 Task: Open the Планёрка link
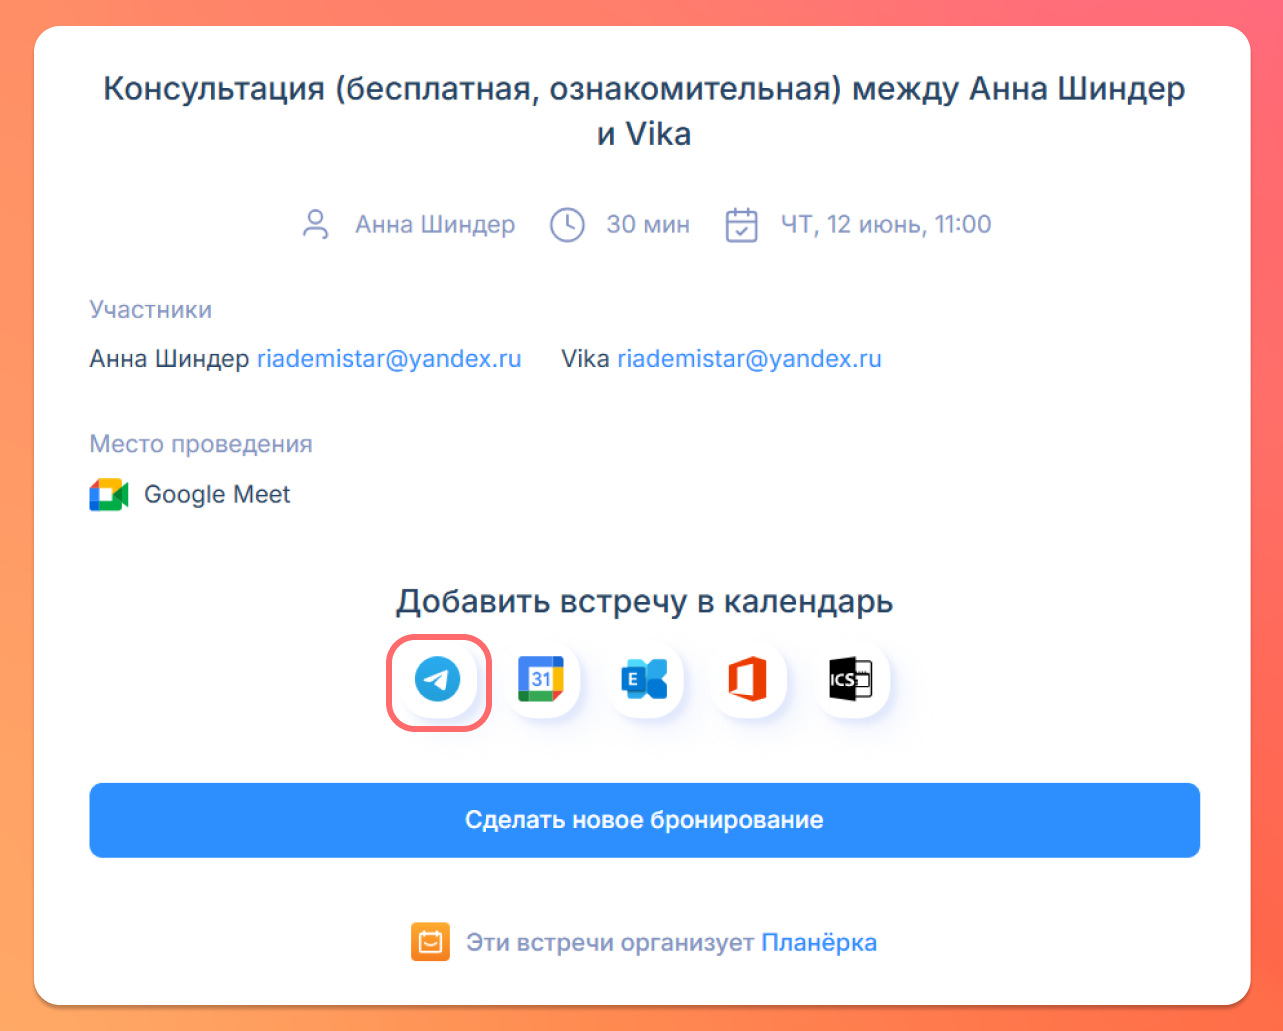(819, 942)
